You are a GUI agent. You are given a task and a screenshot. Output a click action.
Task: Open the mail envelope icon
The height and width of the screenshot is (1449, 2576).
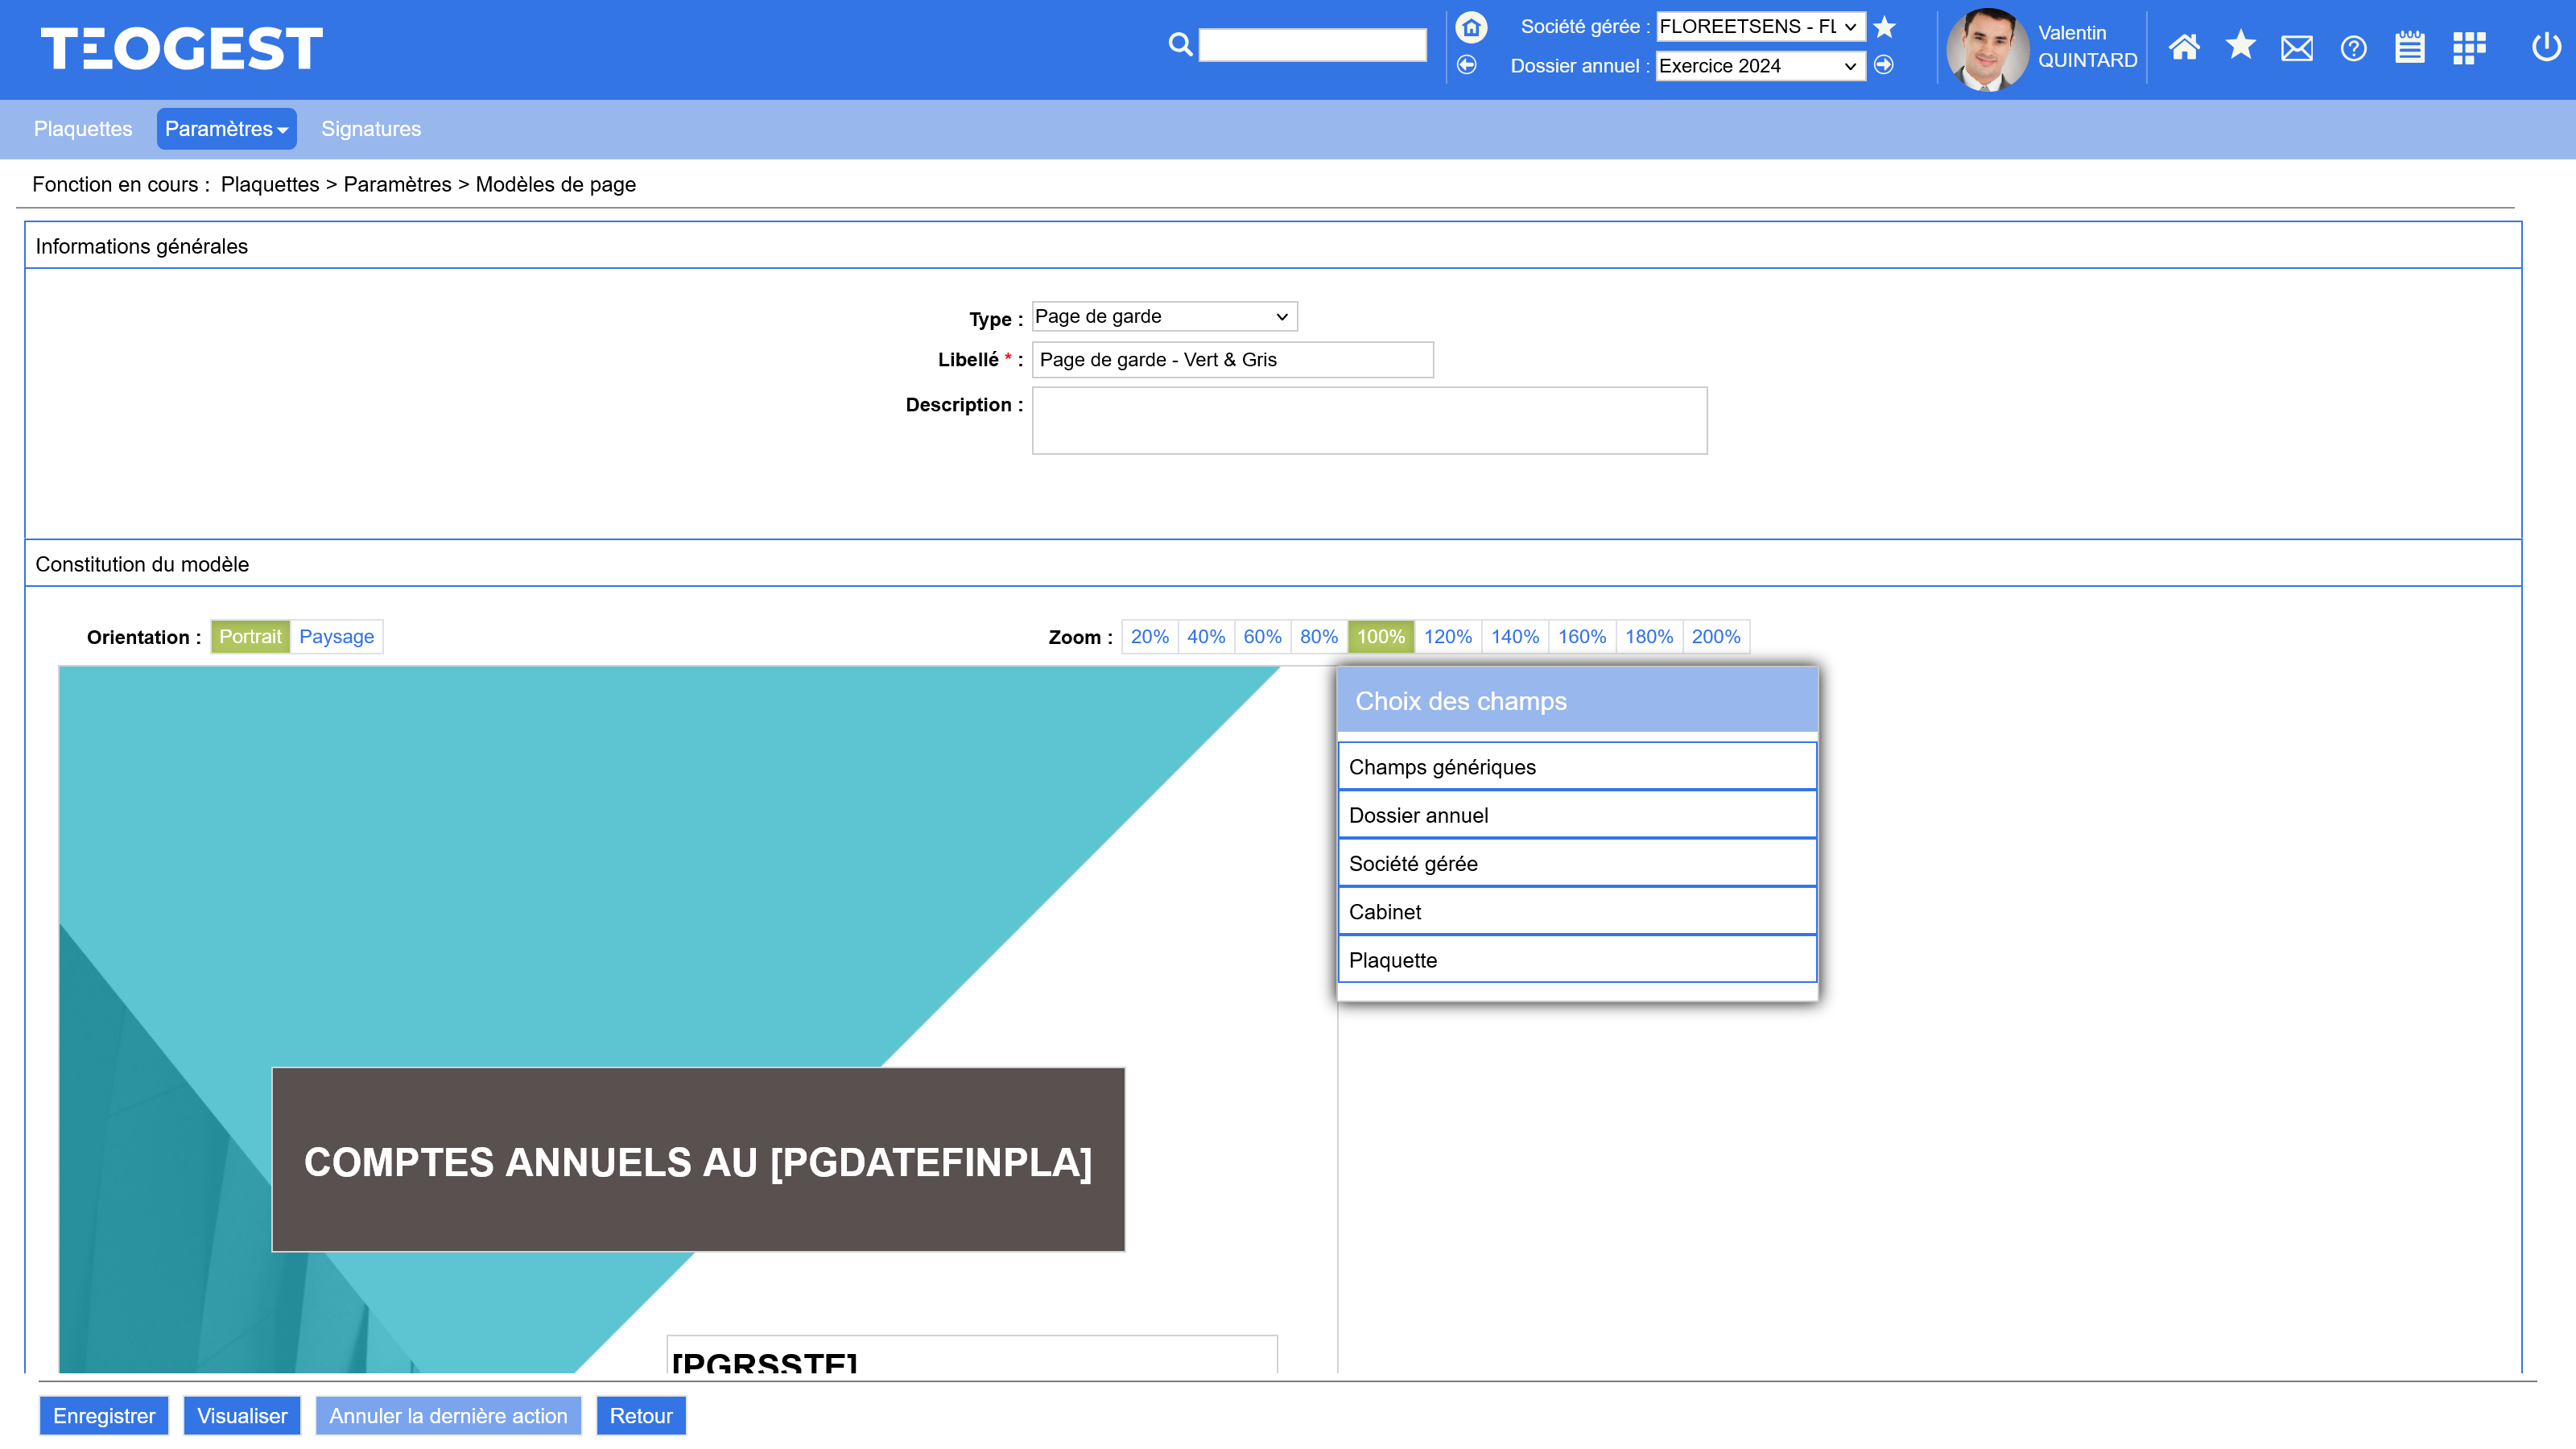click(2296, 47)
